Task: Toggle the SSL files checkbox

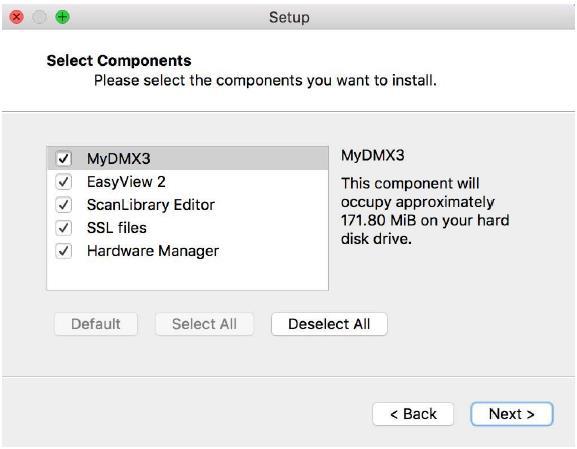Action: click(x=64, y=228)
